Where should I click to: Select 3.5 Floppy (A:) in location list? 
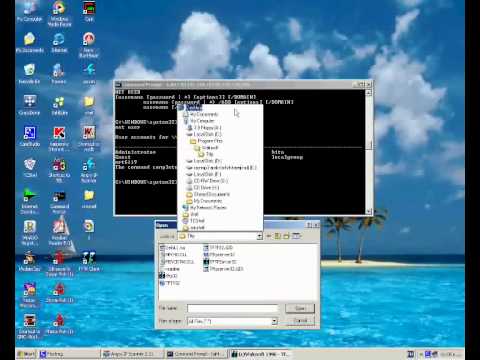204,127
